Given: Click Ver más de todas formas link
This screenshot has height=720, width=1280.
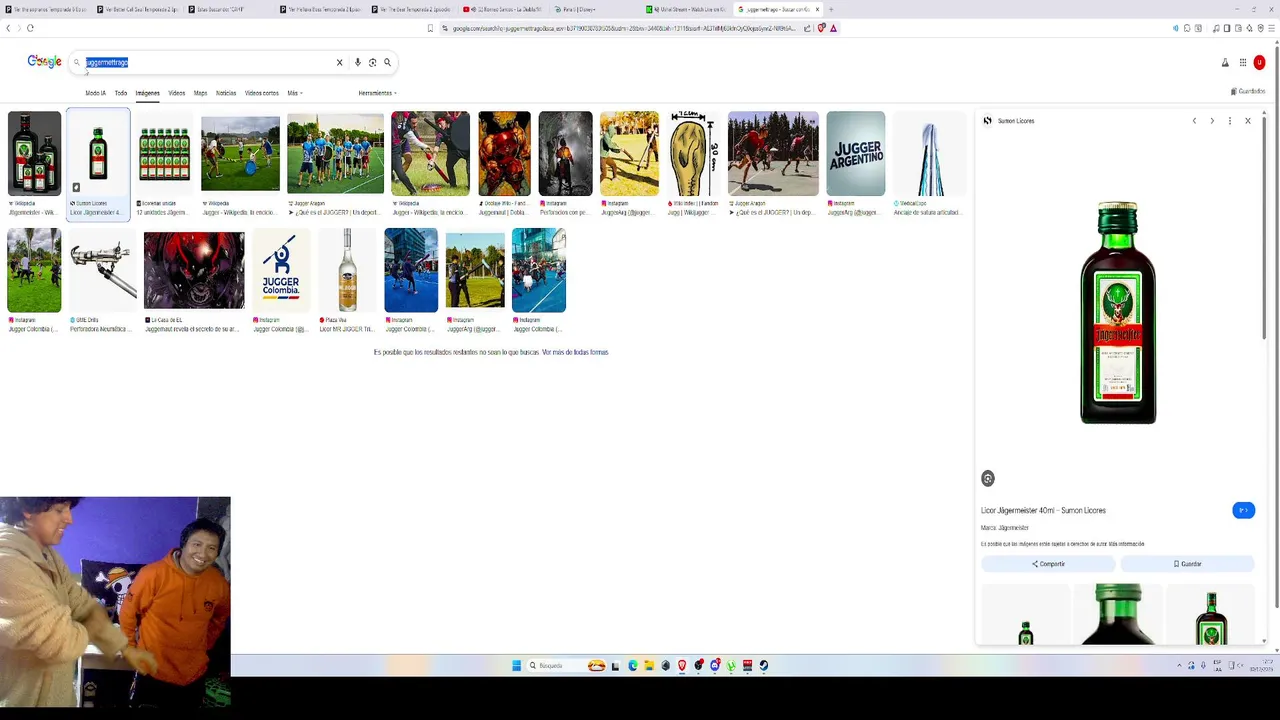Looking at the screenshot, I should 575,352.
